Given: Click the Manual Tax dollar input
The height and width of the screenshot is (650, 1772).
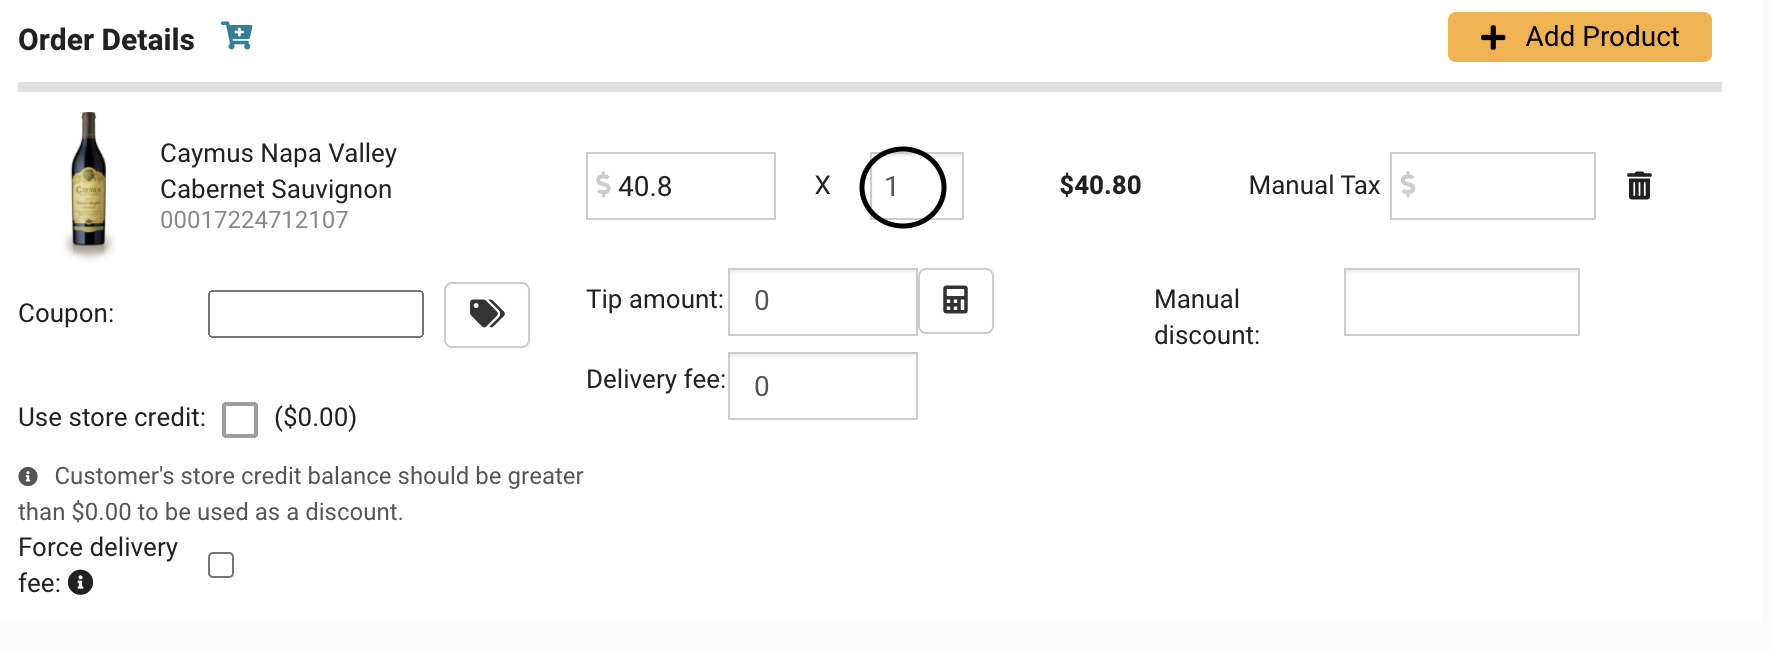Looking at the screenshot, I should point(1492,186).
